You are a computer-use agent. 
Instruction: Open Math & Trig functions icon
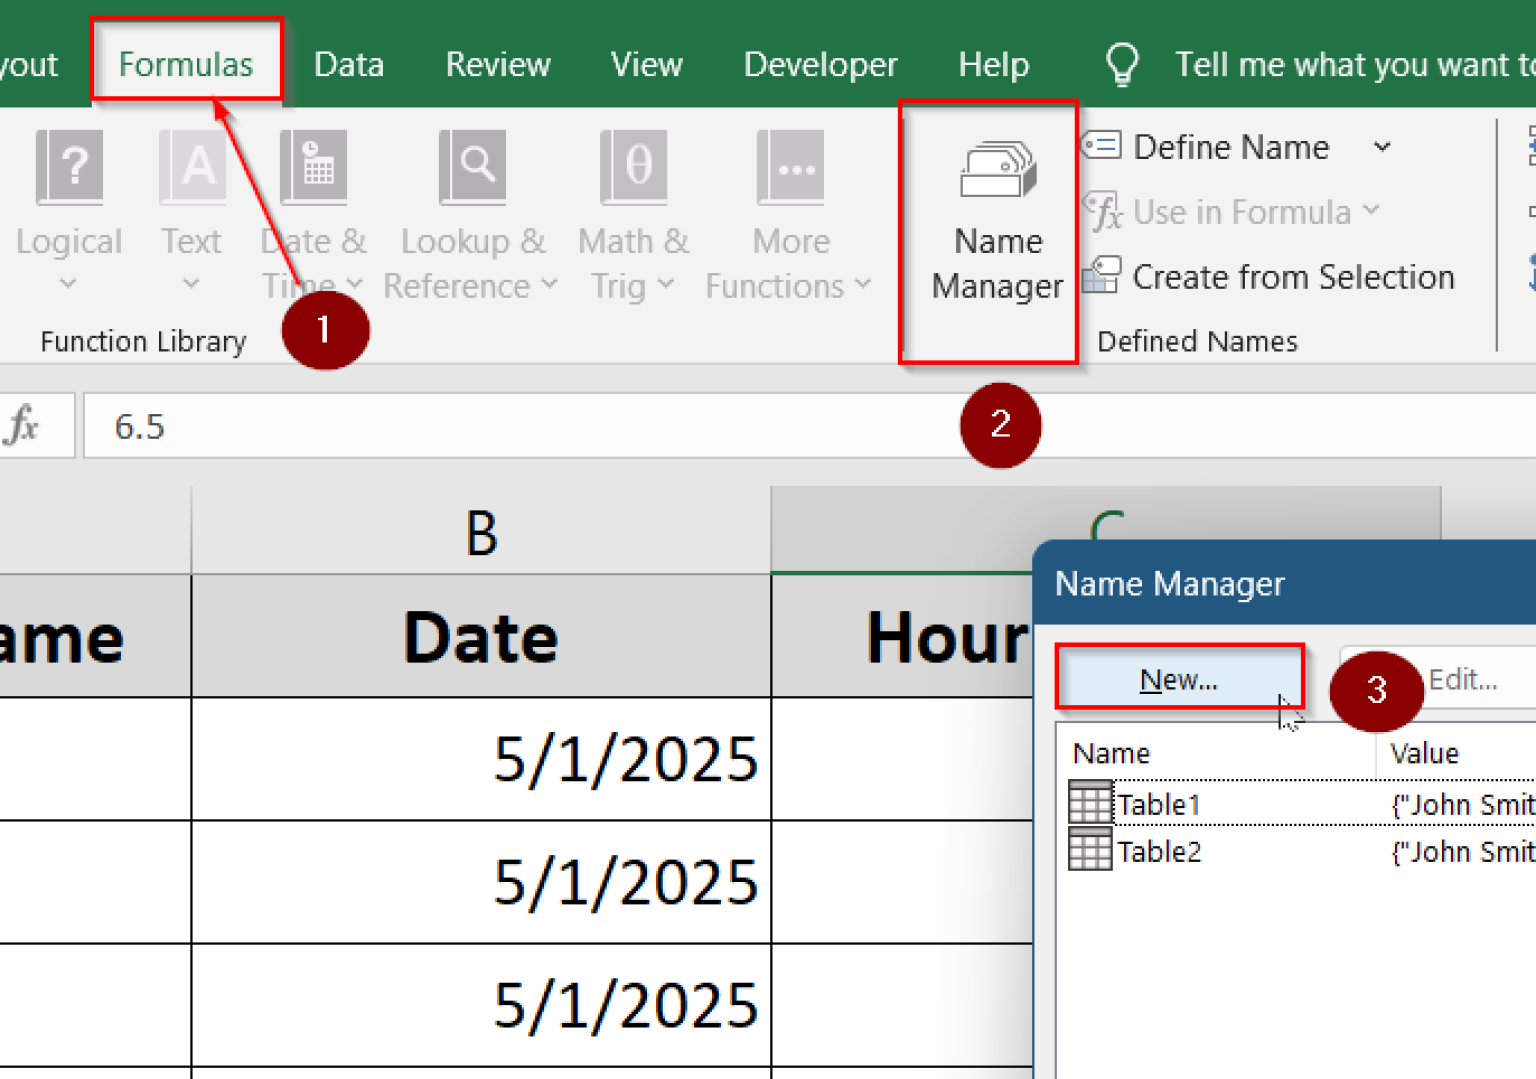tap(633, 168)
